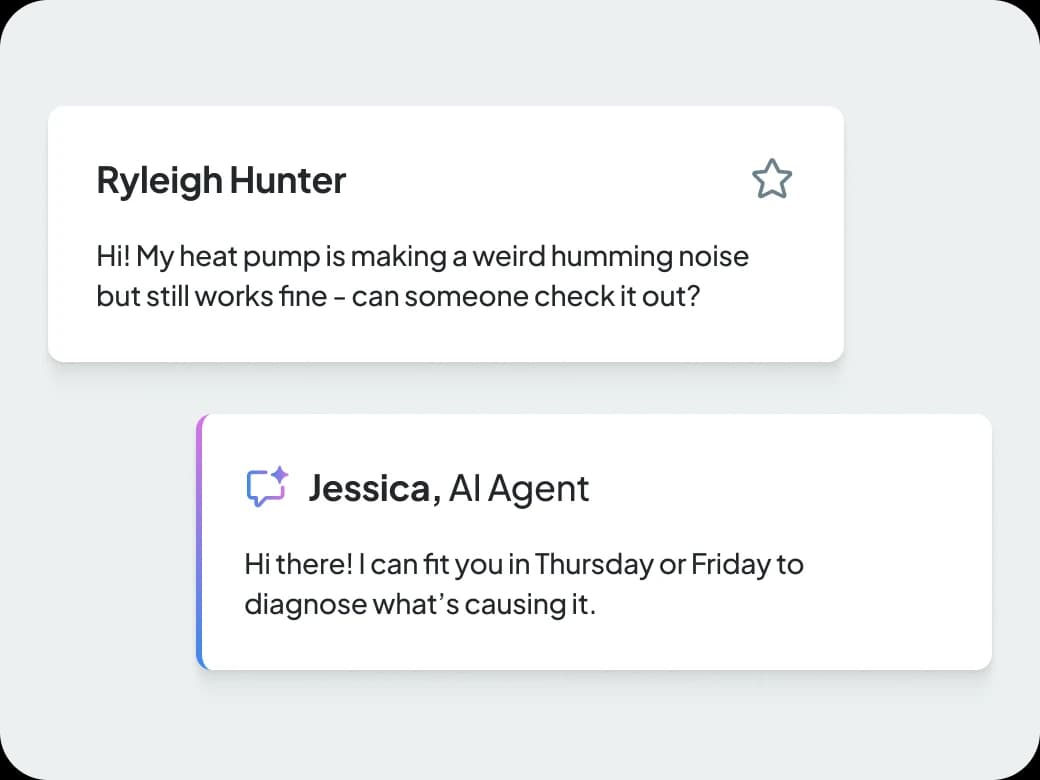Select the reply line mentioning Thursday or Friday
The width and height of the screenshot is (1040, 780).
pos(524,564)
